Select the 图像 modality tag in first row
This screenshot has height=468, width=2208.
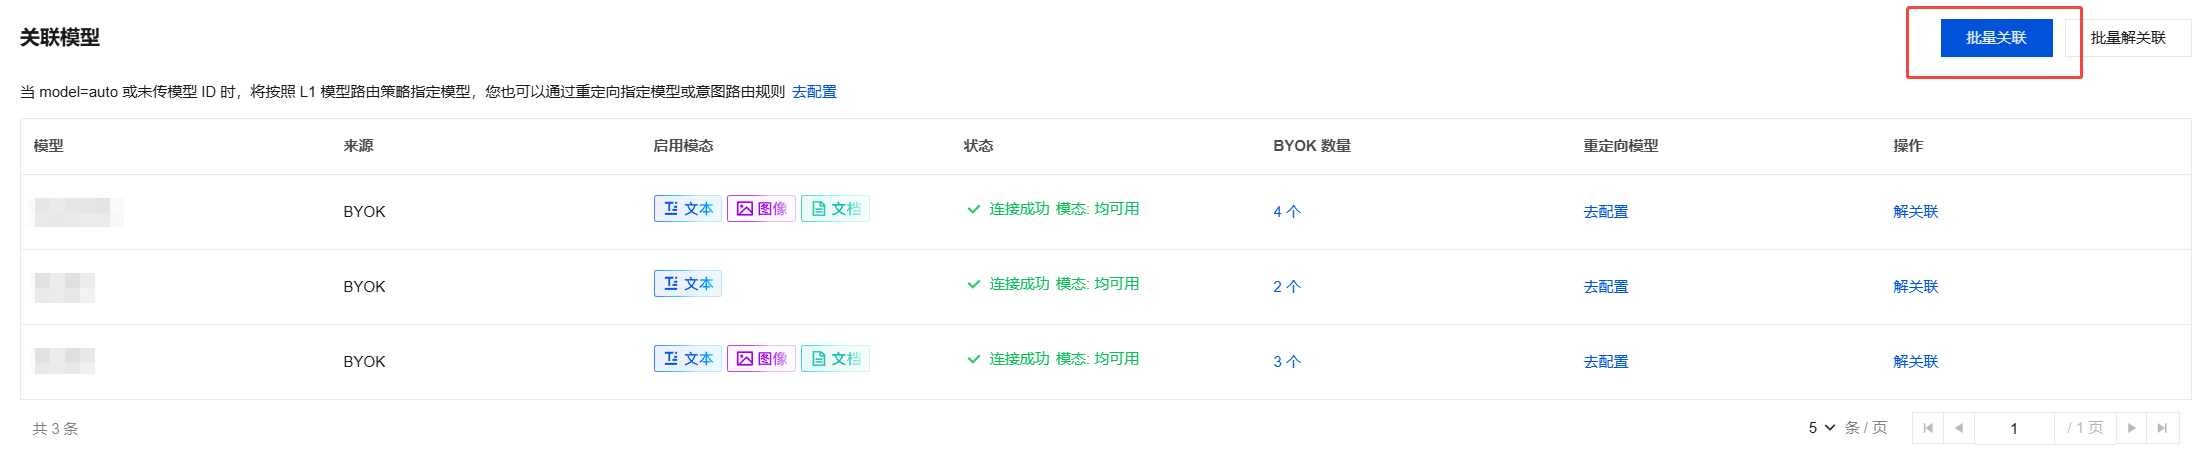(761, 209)
